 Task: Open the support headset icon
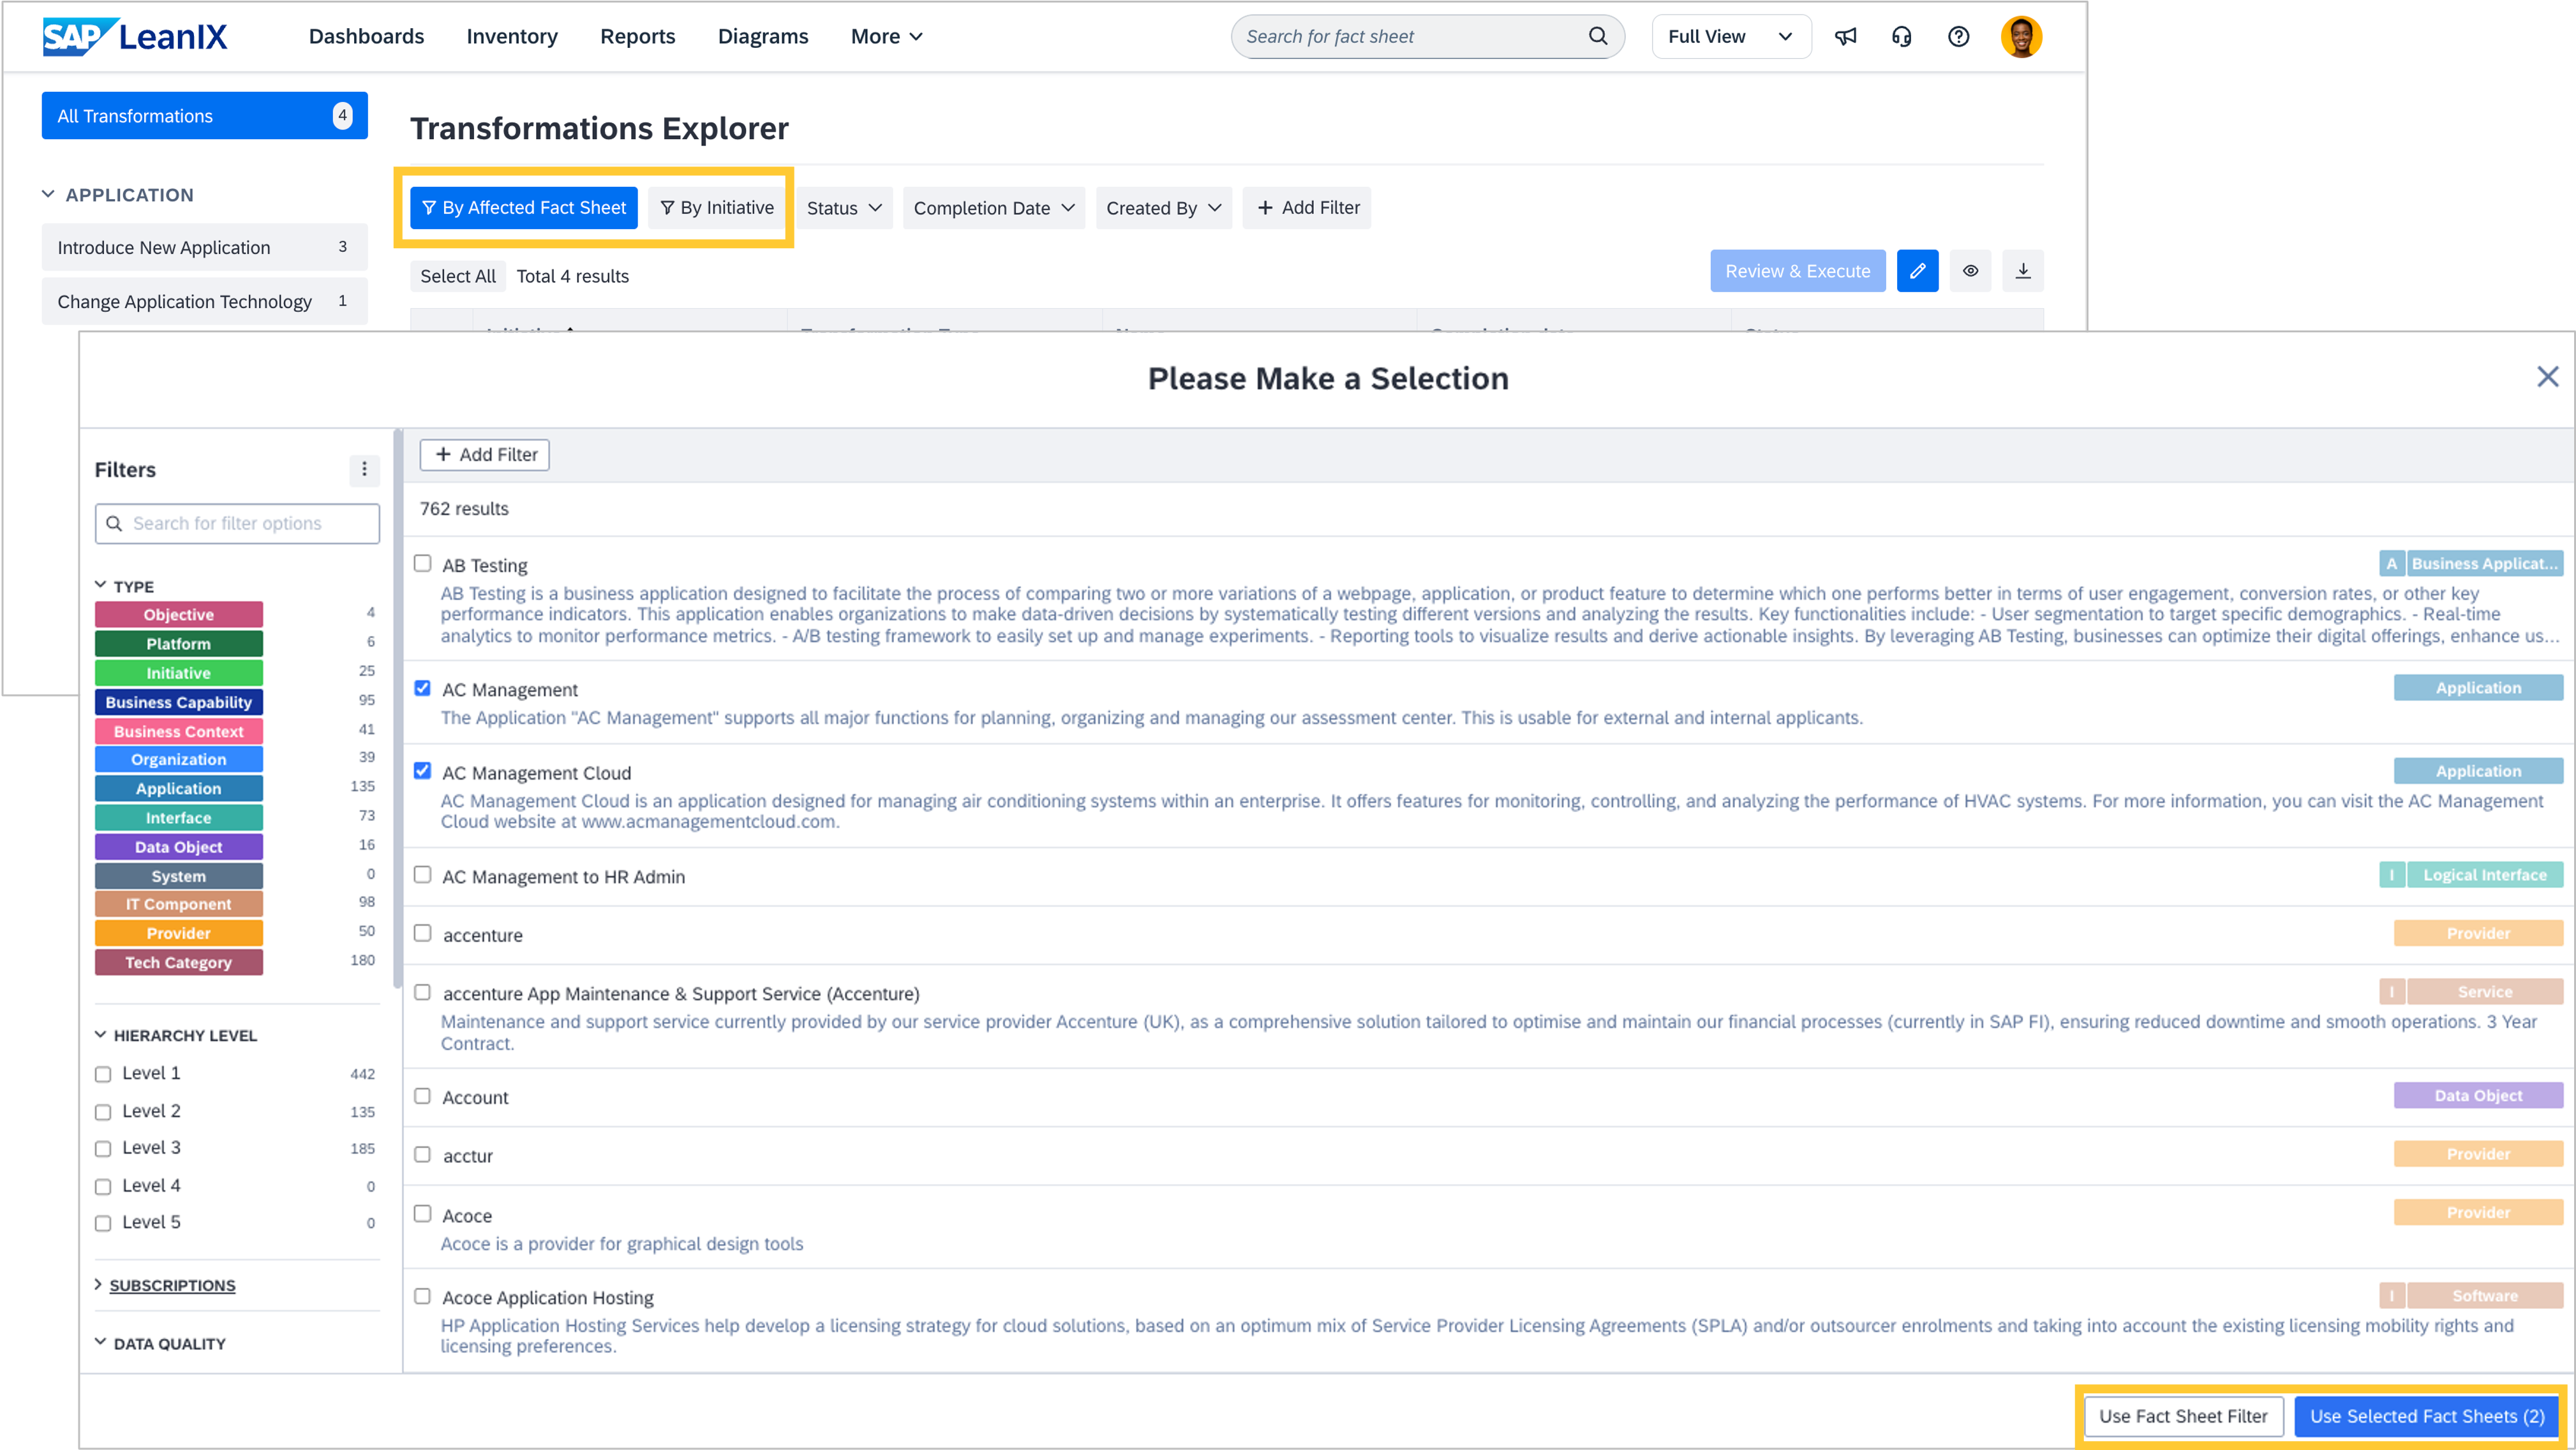point(1901,37)
